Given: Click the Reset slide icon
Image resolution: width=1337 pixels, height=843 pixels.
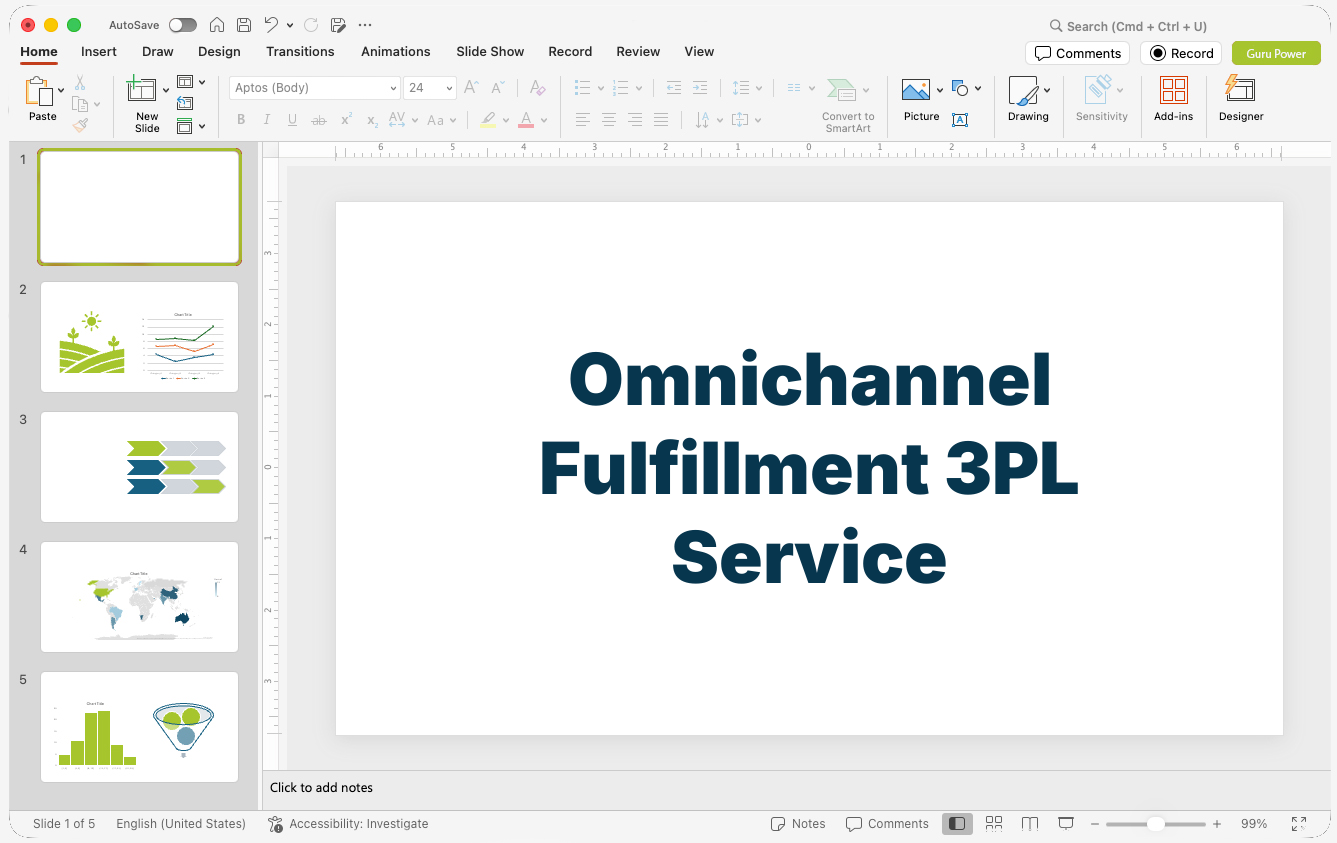Looking at the screenshot, I should (185, 103).
